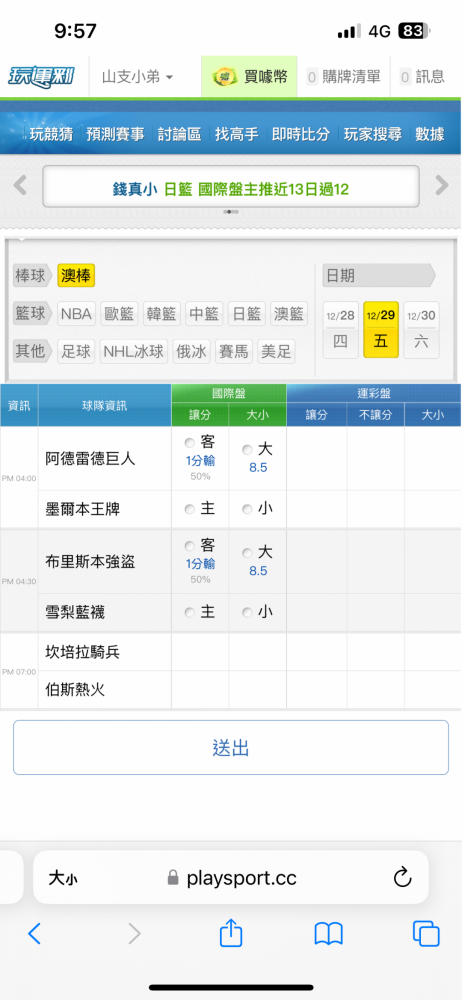462x1000 pixels.
Task: Show previous banner with left arrow
Action: [20, 186]
